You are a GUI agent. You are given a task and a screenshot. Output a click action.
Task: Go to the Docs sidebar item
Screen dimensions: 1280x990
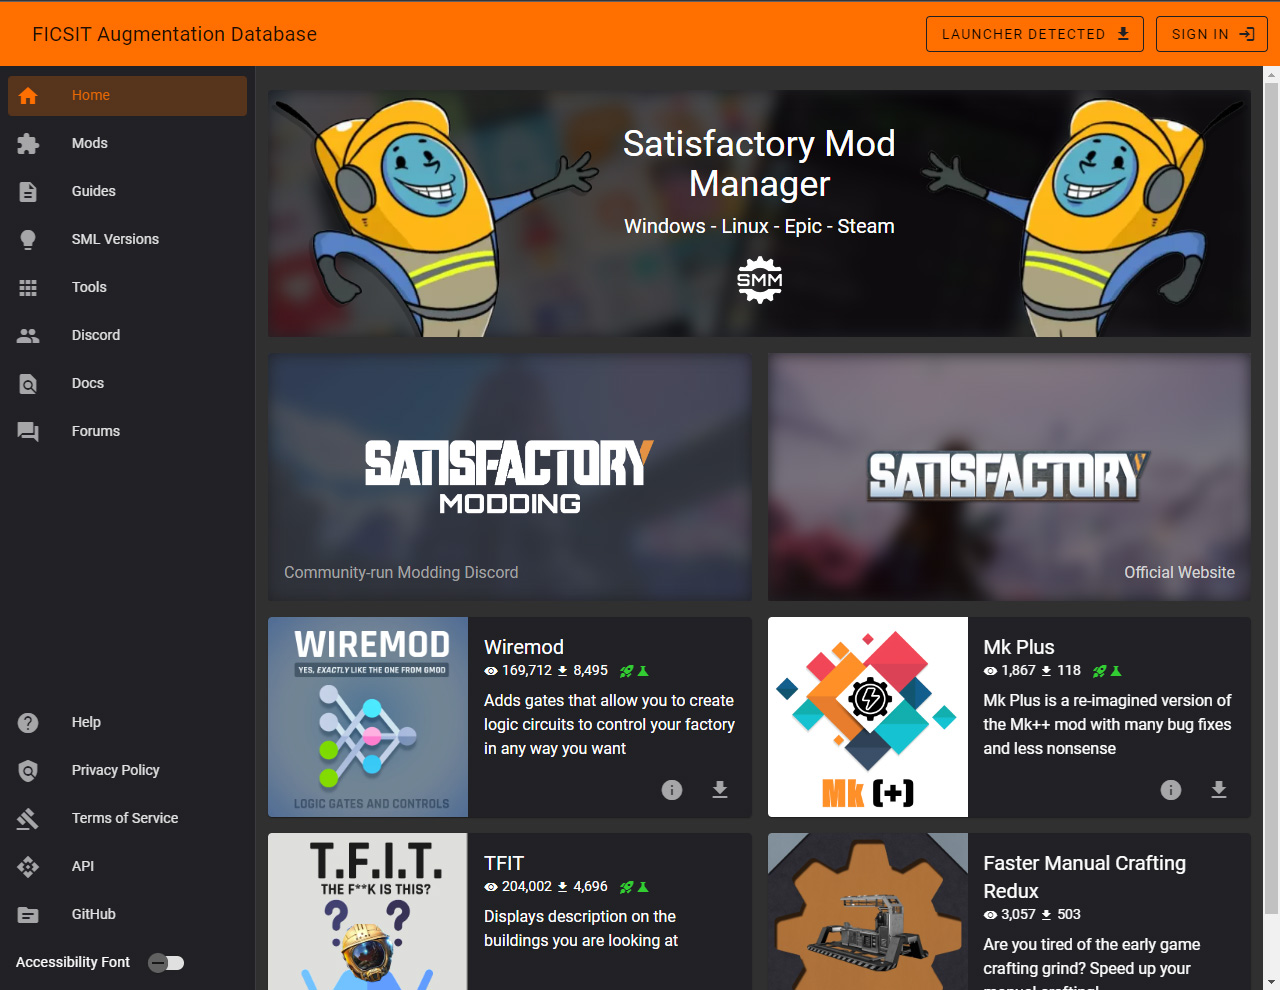(88, 384)
